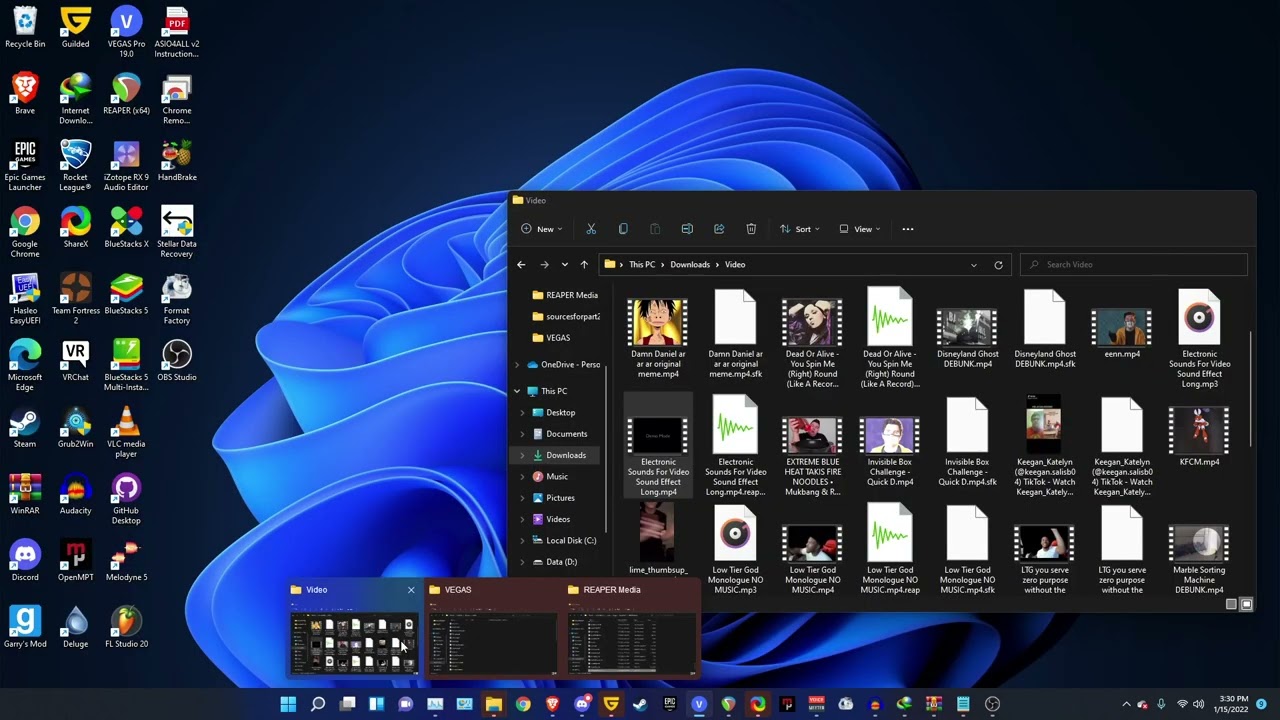
Task: Select Disneyland Ghost DEBUNK.mp4 file
Action: [967, 338]
